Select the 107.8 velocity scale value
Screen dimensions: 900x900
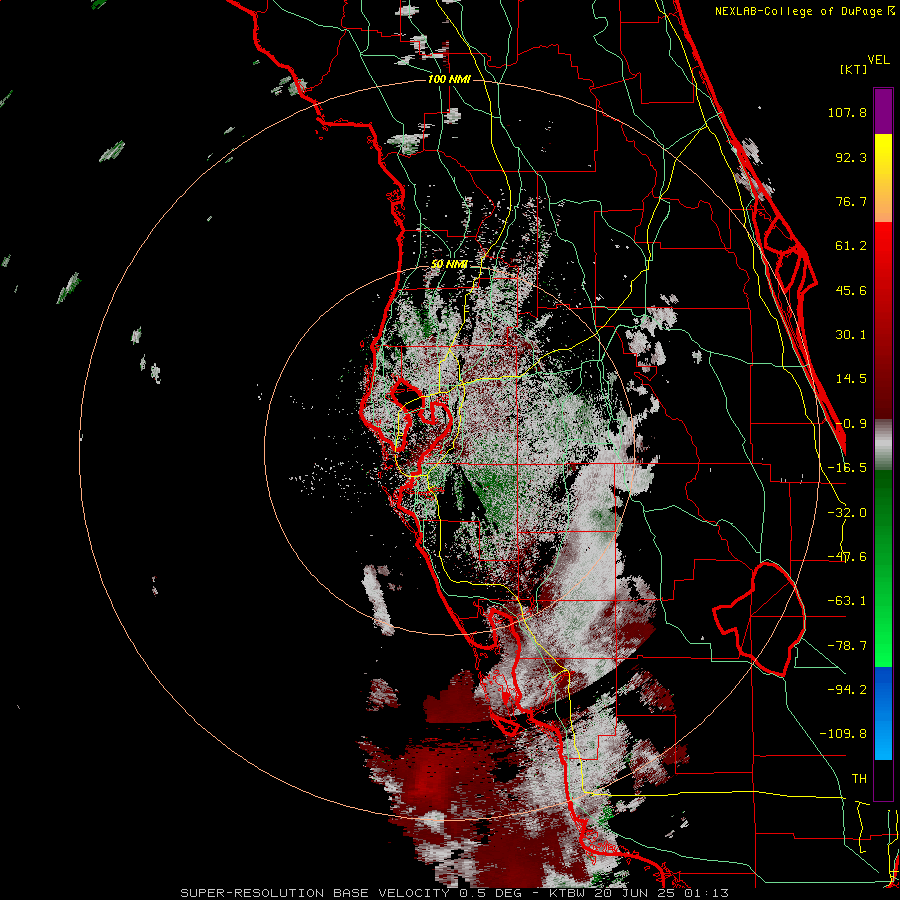(847, 112)
